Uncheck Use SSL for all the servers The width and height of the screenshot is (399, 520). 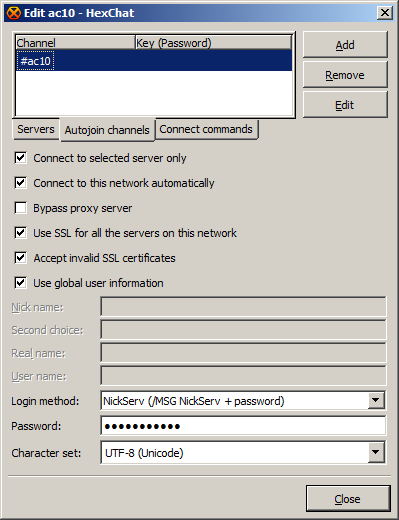(x=20, y=233)
